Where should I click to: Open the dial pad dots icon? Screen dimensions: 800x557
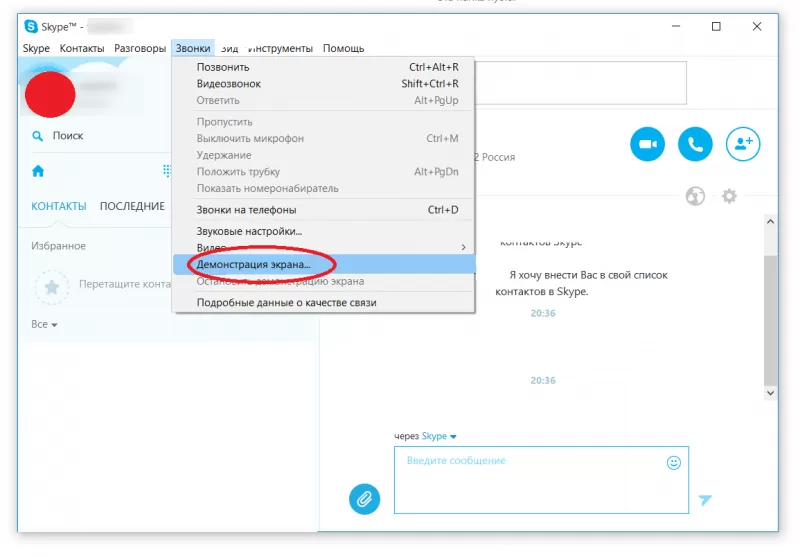(166, 170)
